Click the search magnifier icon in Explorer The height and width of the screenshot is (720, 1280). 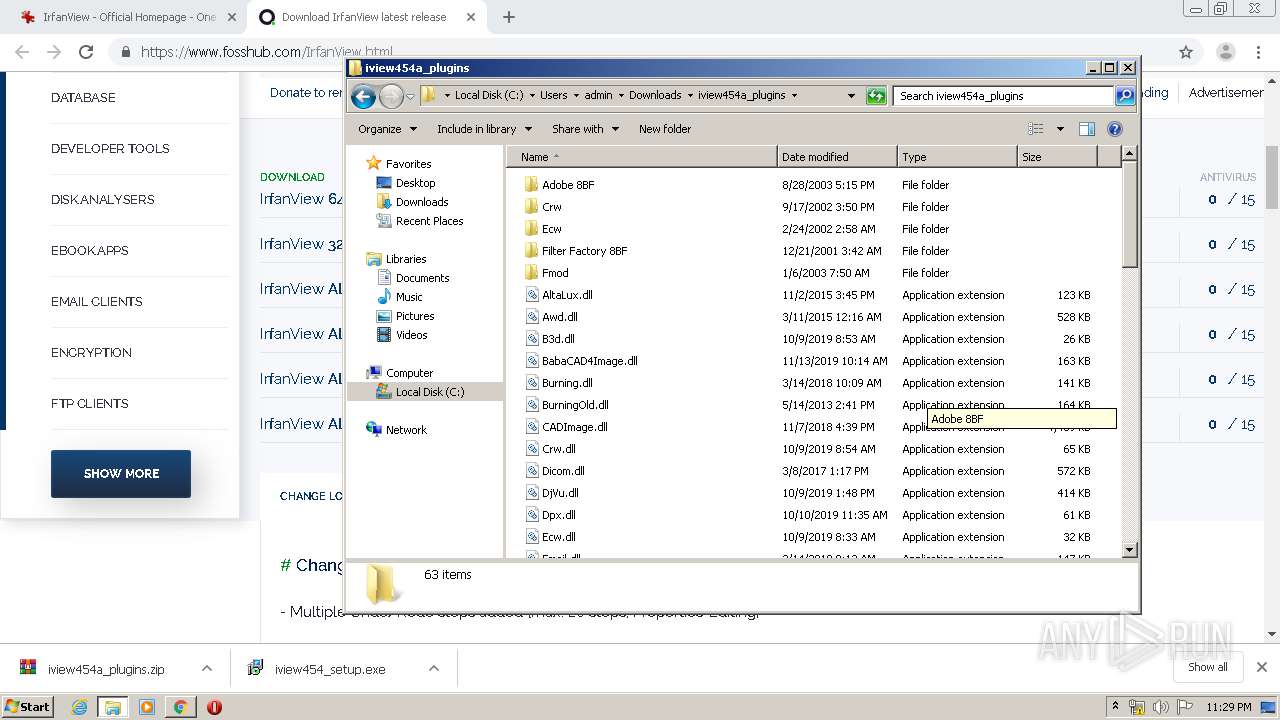pos(1125,96)
